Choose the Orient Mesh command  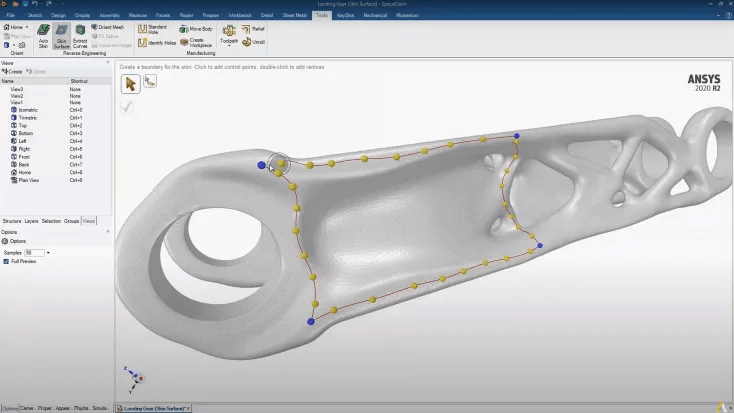click(x=107, y=27)
